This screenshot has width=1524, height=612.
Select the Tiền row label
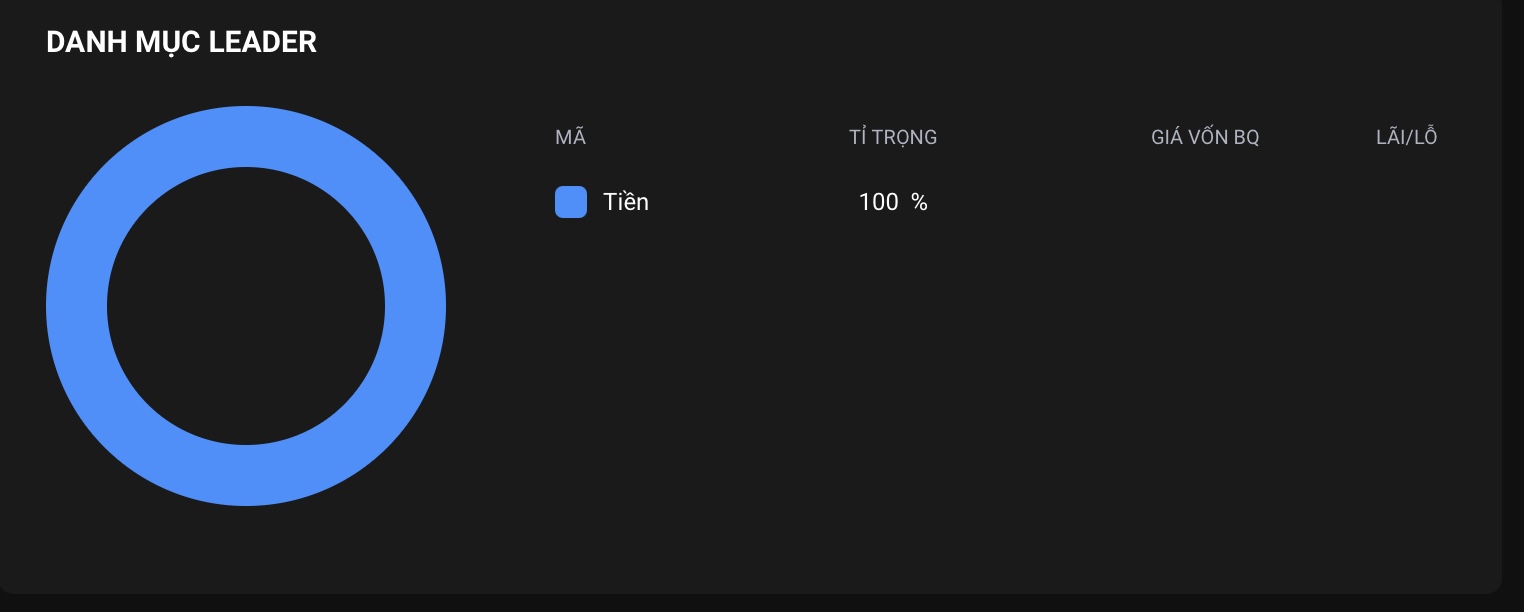pyautogui.click(x=626, y=202)
